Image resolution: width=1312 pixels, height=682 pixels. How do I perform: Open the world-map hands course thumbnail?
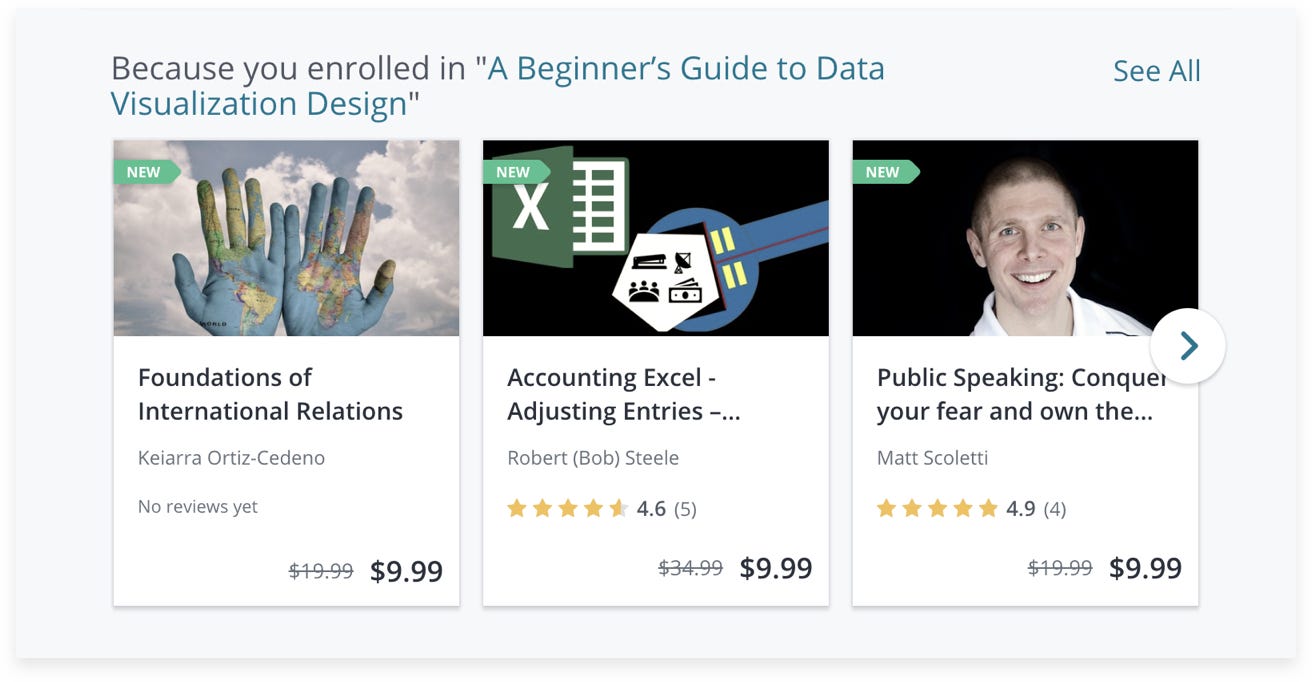(286, 237)
